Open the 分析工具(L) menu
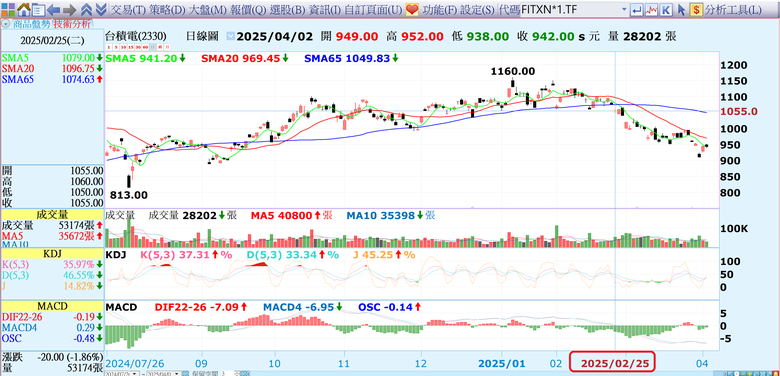The height and width of the screenshot is (376, 780). click(x=733, y=9)
